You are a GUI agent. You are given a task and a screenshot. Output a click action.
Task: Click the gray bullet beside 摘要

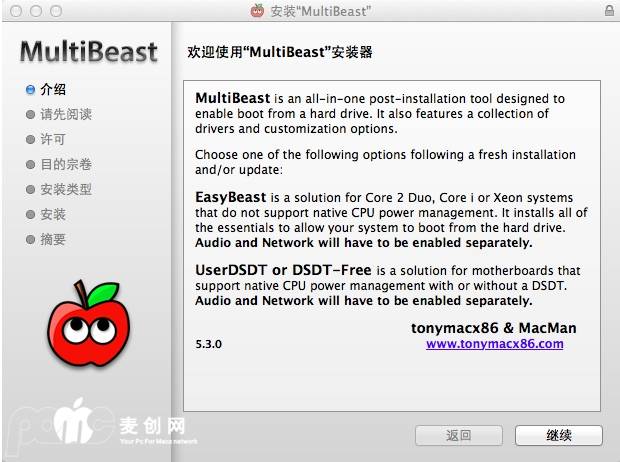click(30, 239)
